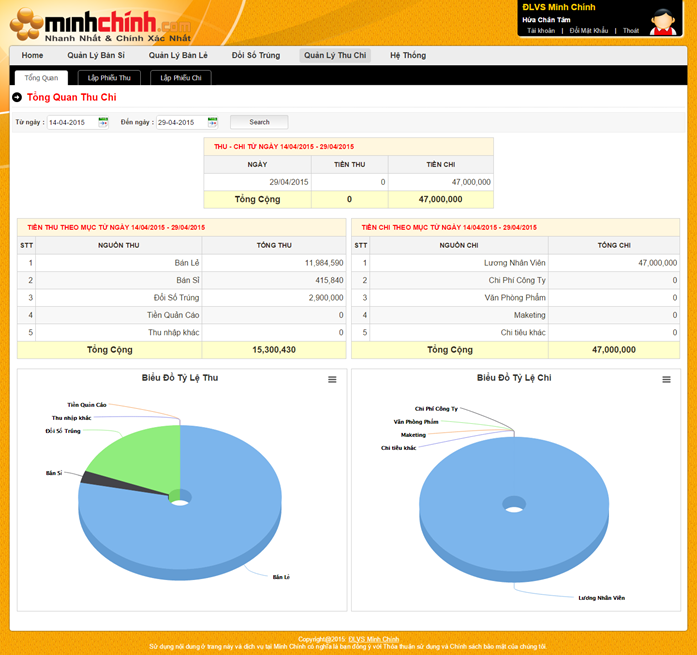Image resolution: width=697 pixels, height=655 pixels.
Task: Select the Hệ Thống menu
Action: click(x=408, y=56)
